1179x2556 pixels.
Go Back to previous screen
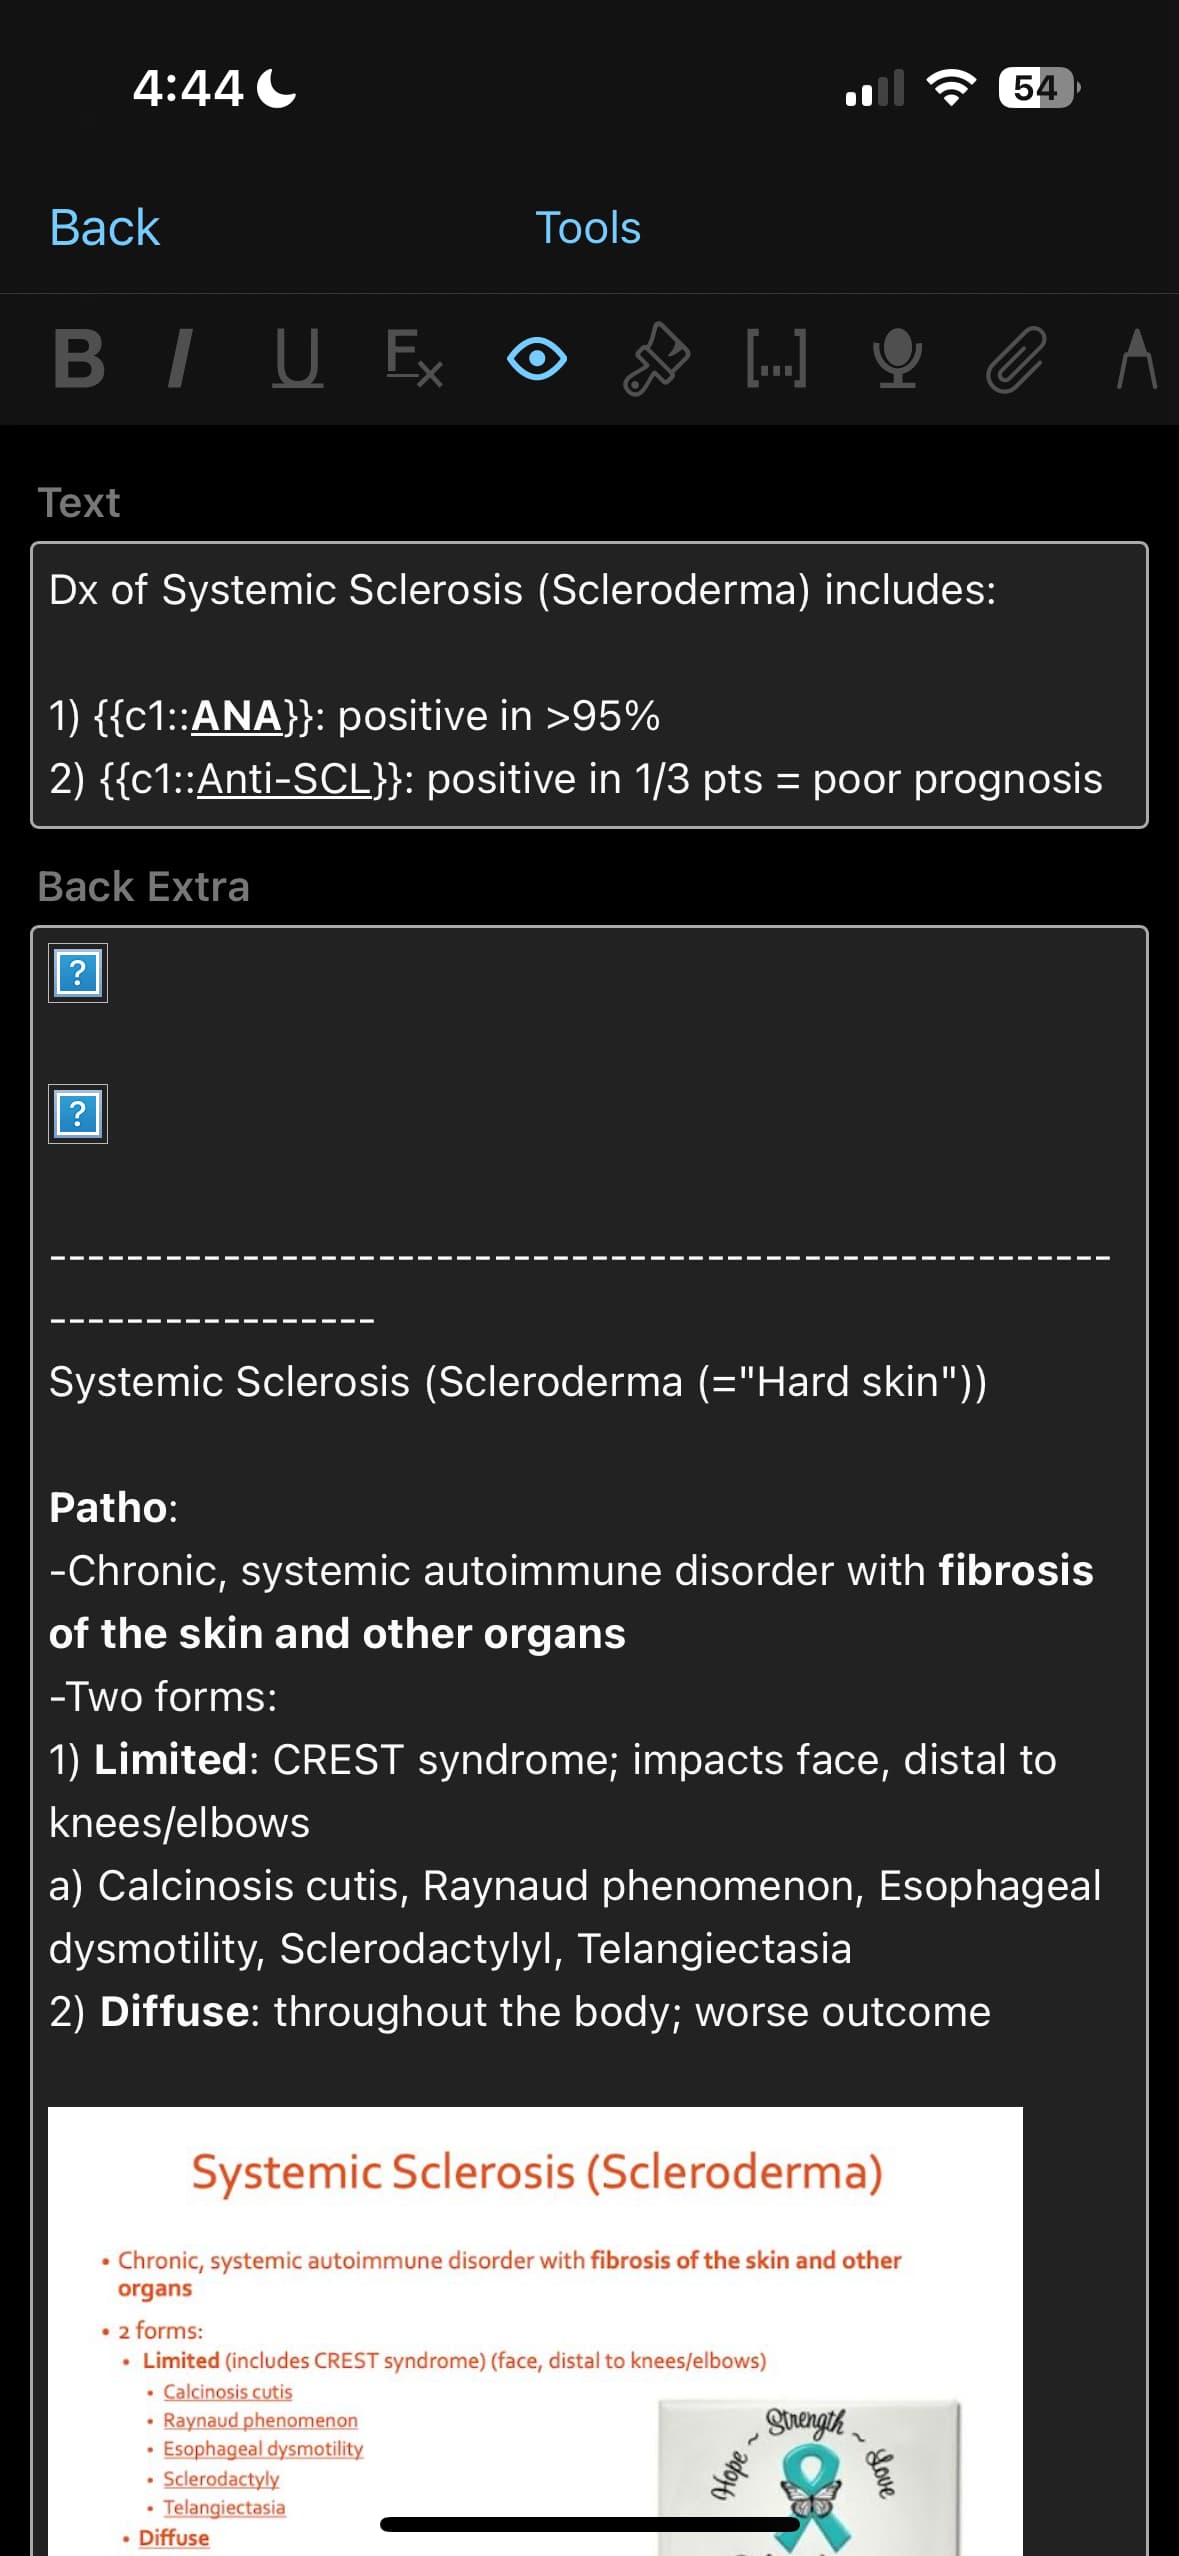105,228
